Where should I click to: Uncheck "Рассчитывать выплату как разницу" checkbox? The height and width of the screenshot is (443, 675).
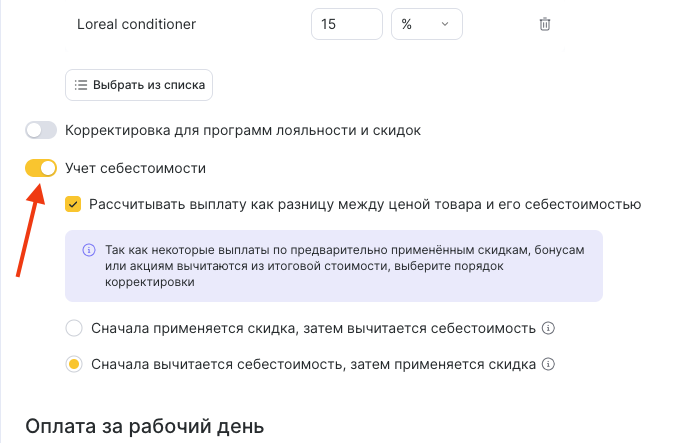[73, 205]
